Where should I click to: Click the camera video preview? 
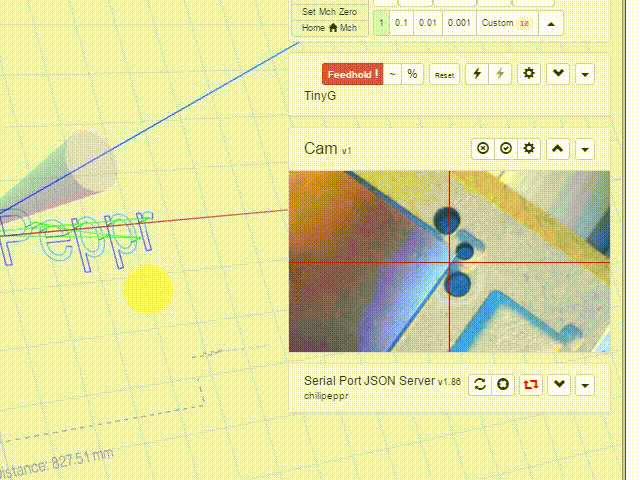[x=449, y=261]
